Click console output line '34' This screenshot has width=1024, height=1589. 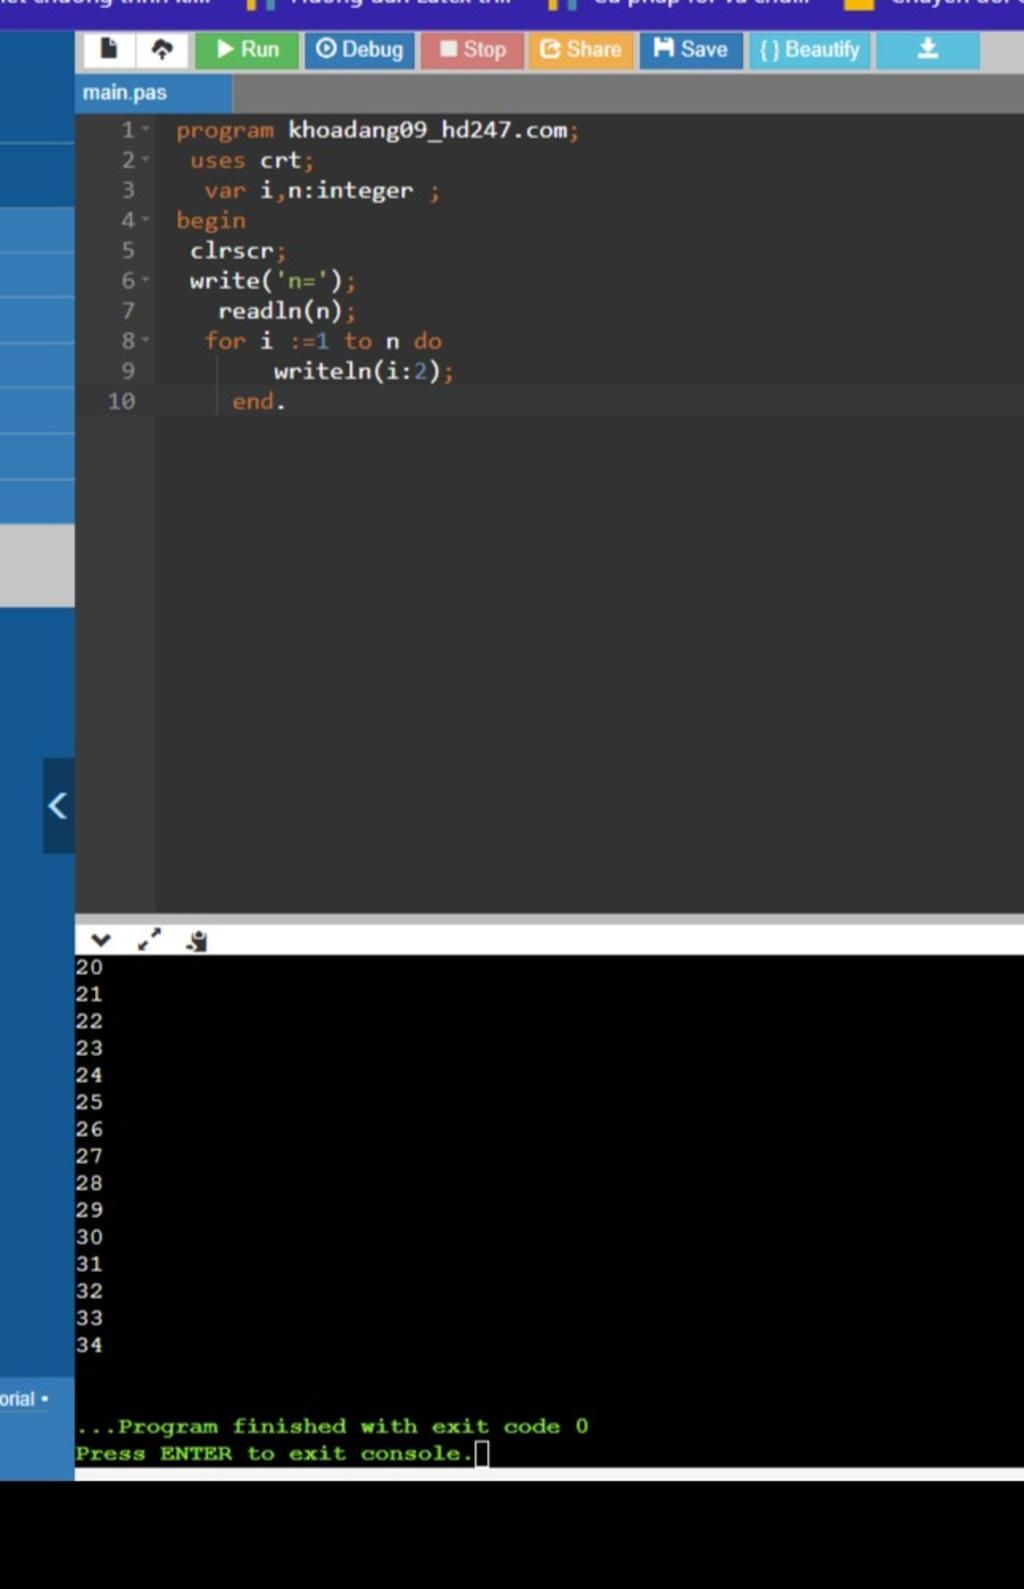click(89, 1345)
